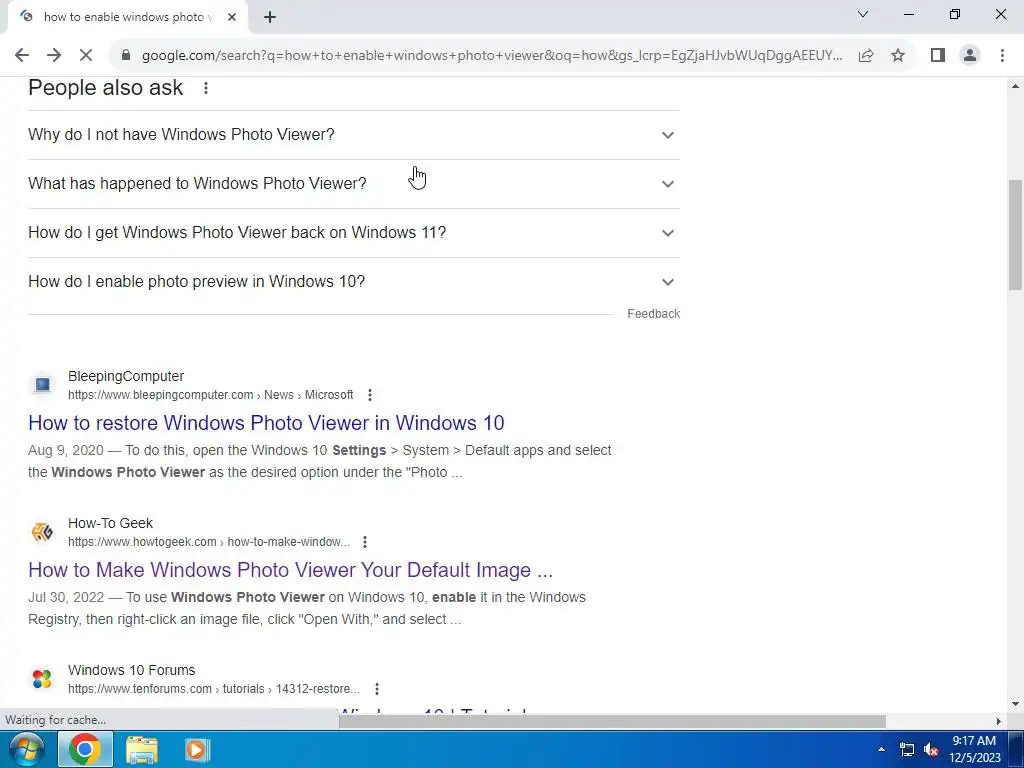1024x768 pixels.
Task: Close the 'how to enable windows photo' tab
Action: [232, 17]
